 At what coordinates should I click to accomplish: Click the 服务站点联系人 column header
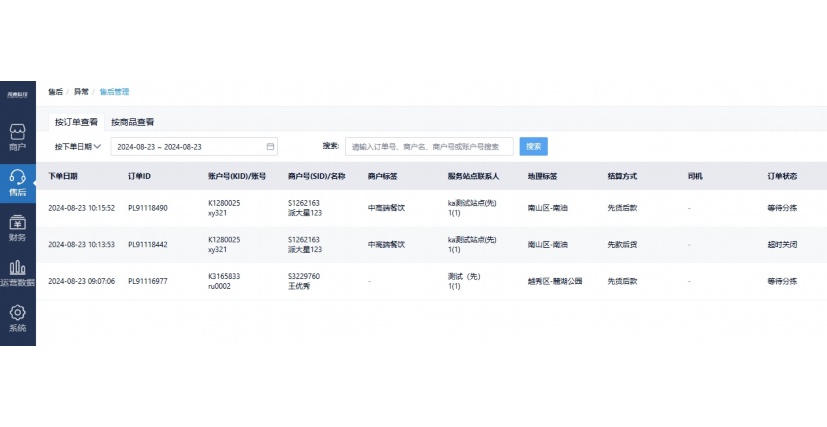pos(473,176)
